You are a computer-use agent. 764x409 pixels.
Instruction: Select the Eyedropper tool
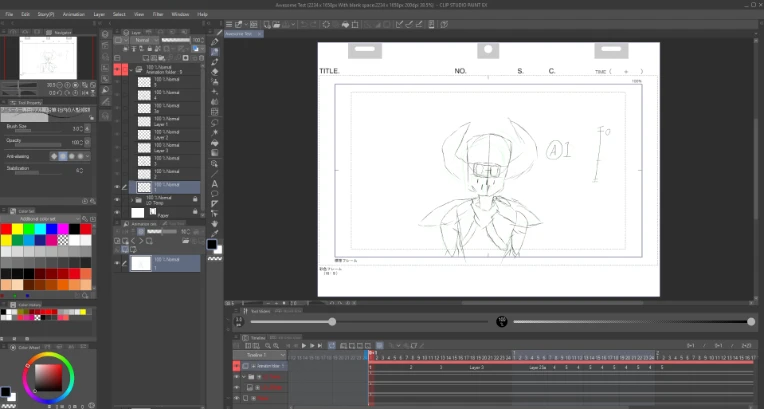click(x=215, y=233)
